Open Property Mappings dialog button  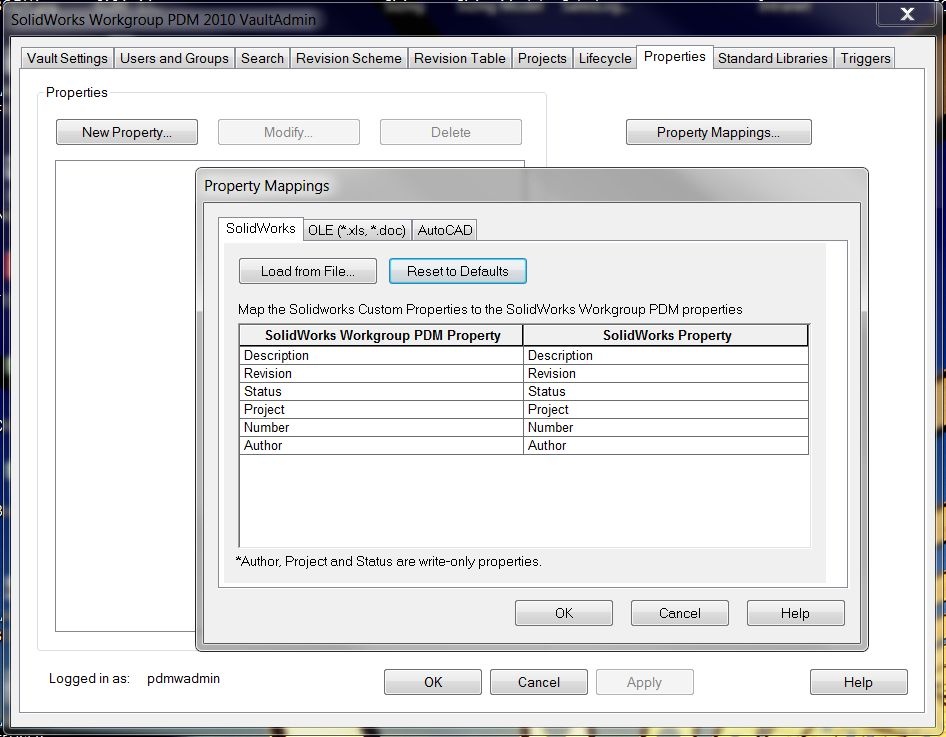click(719, 132)
